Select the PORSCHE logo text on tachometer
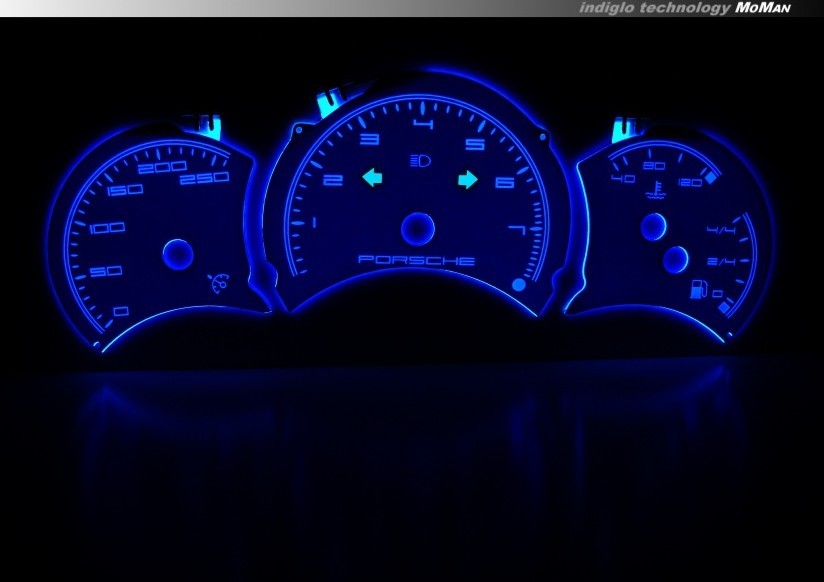The height and width of the screenshot is (582, 824). click(417, 260)
